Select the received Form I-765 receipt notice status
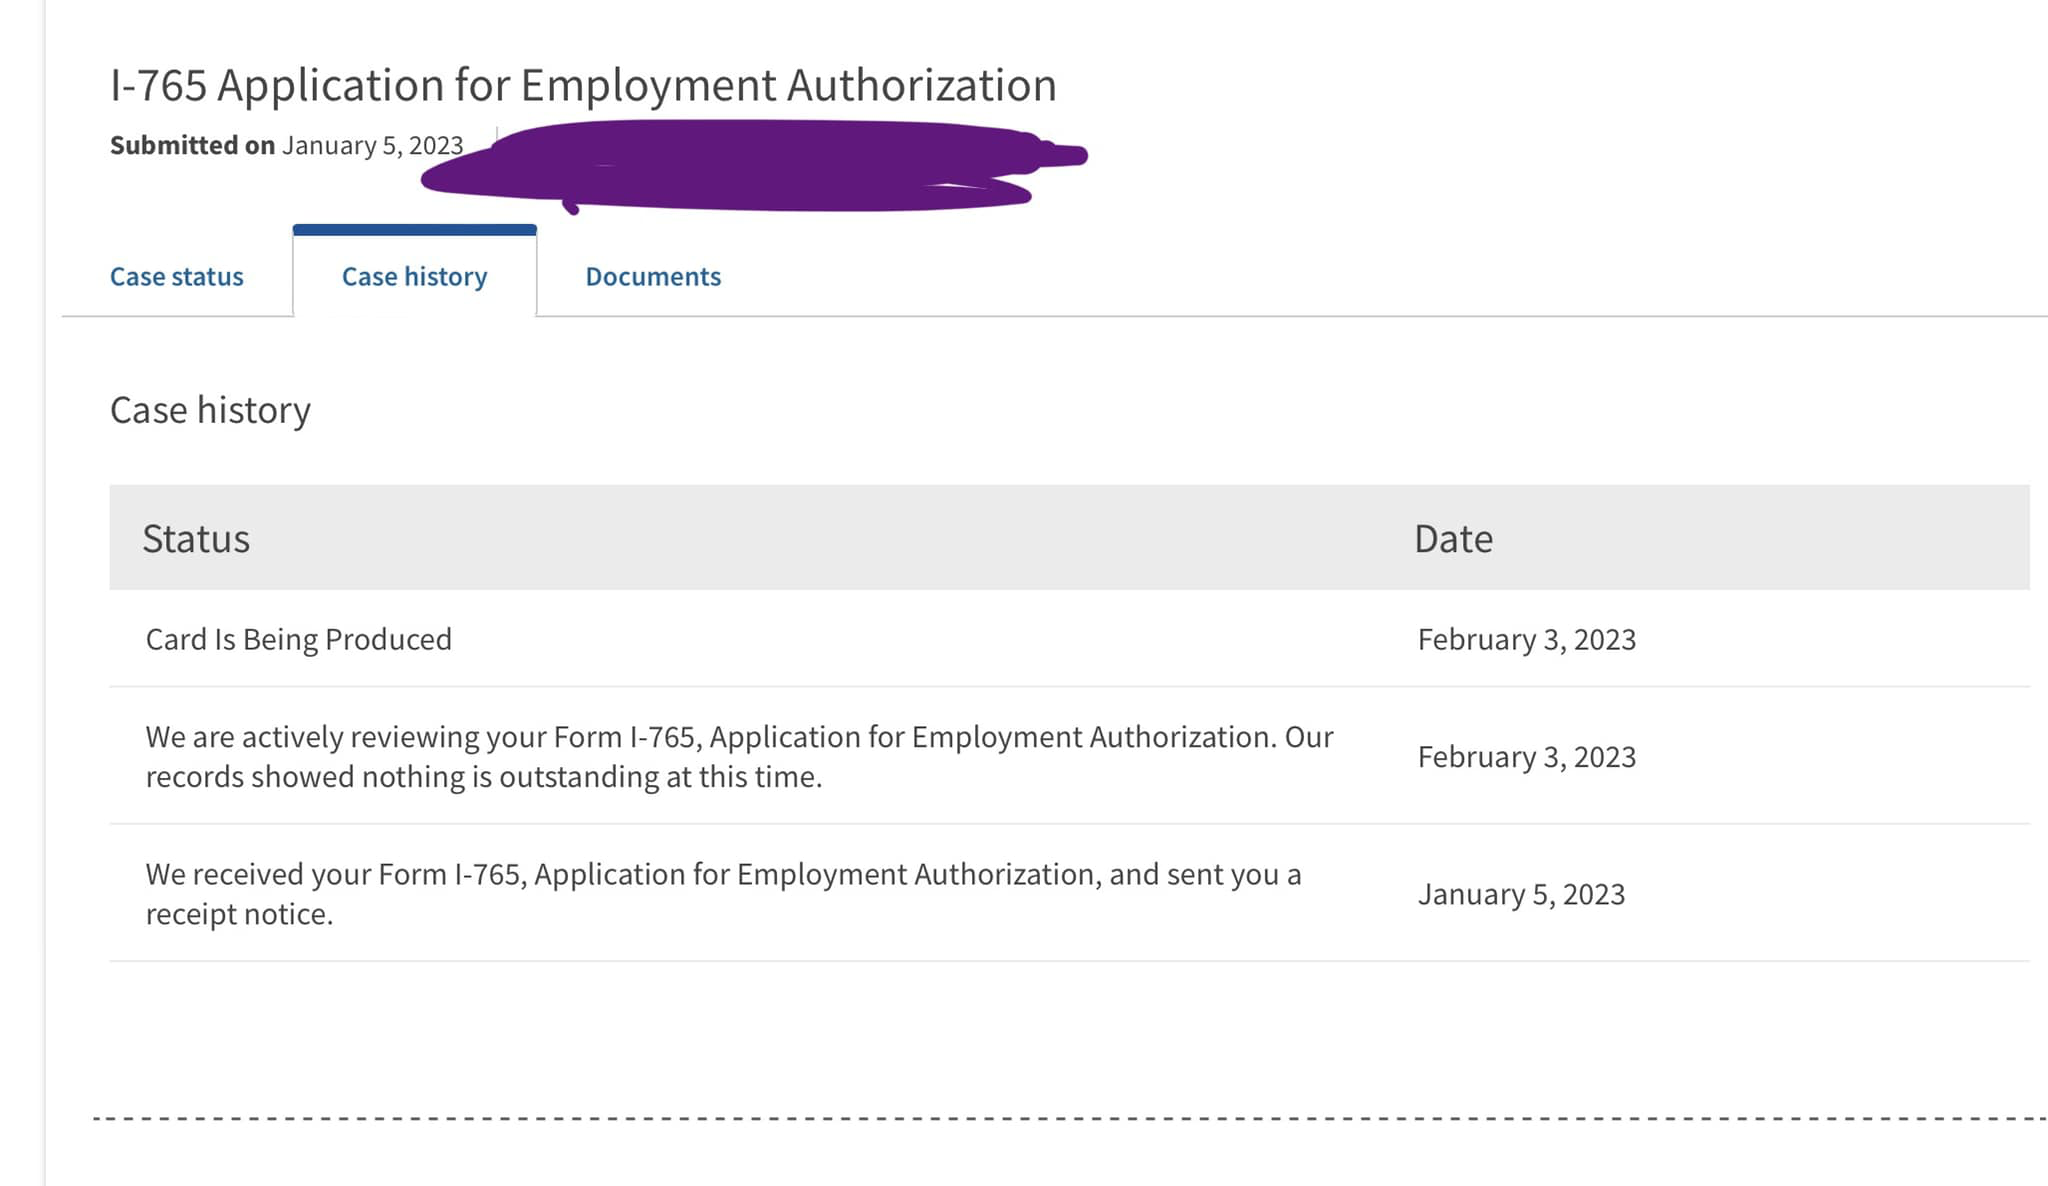 point(723,893)
